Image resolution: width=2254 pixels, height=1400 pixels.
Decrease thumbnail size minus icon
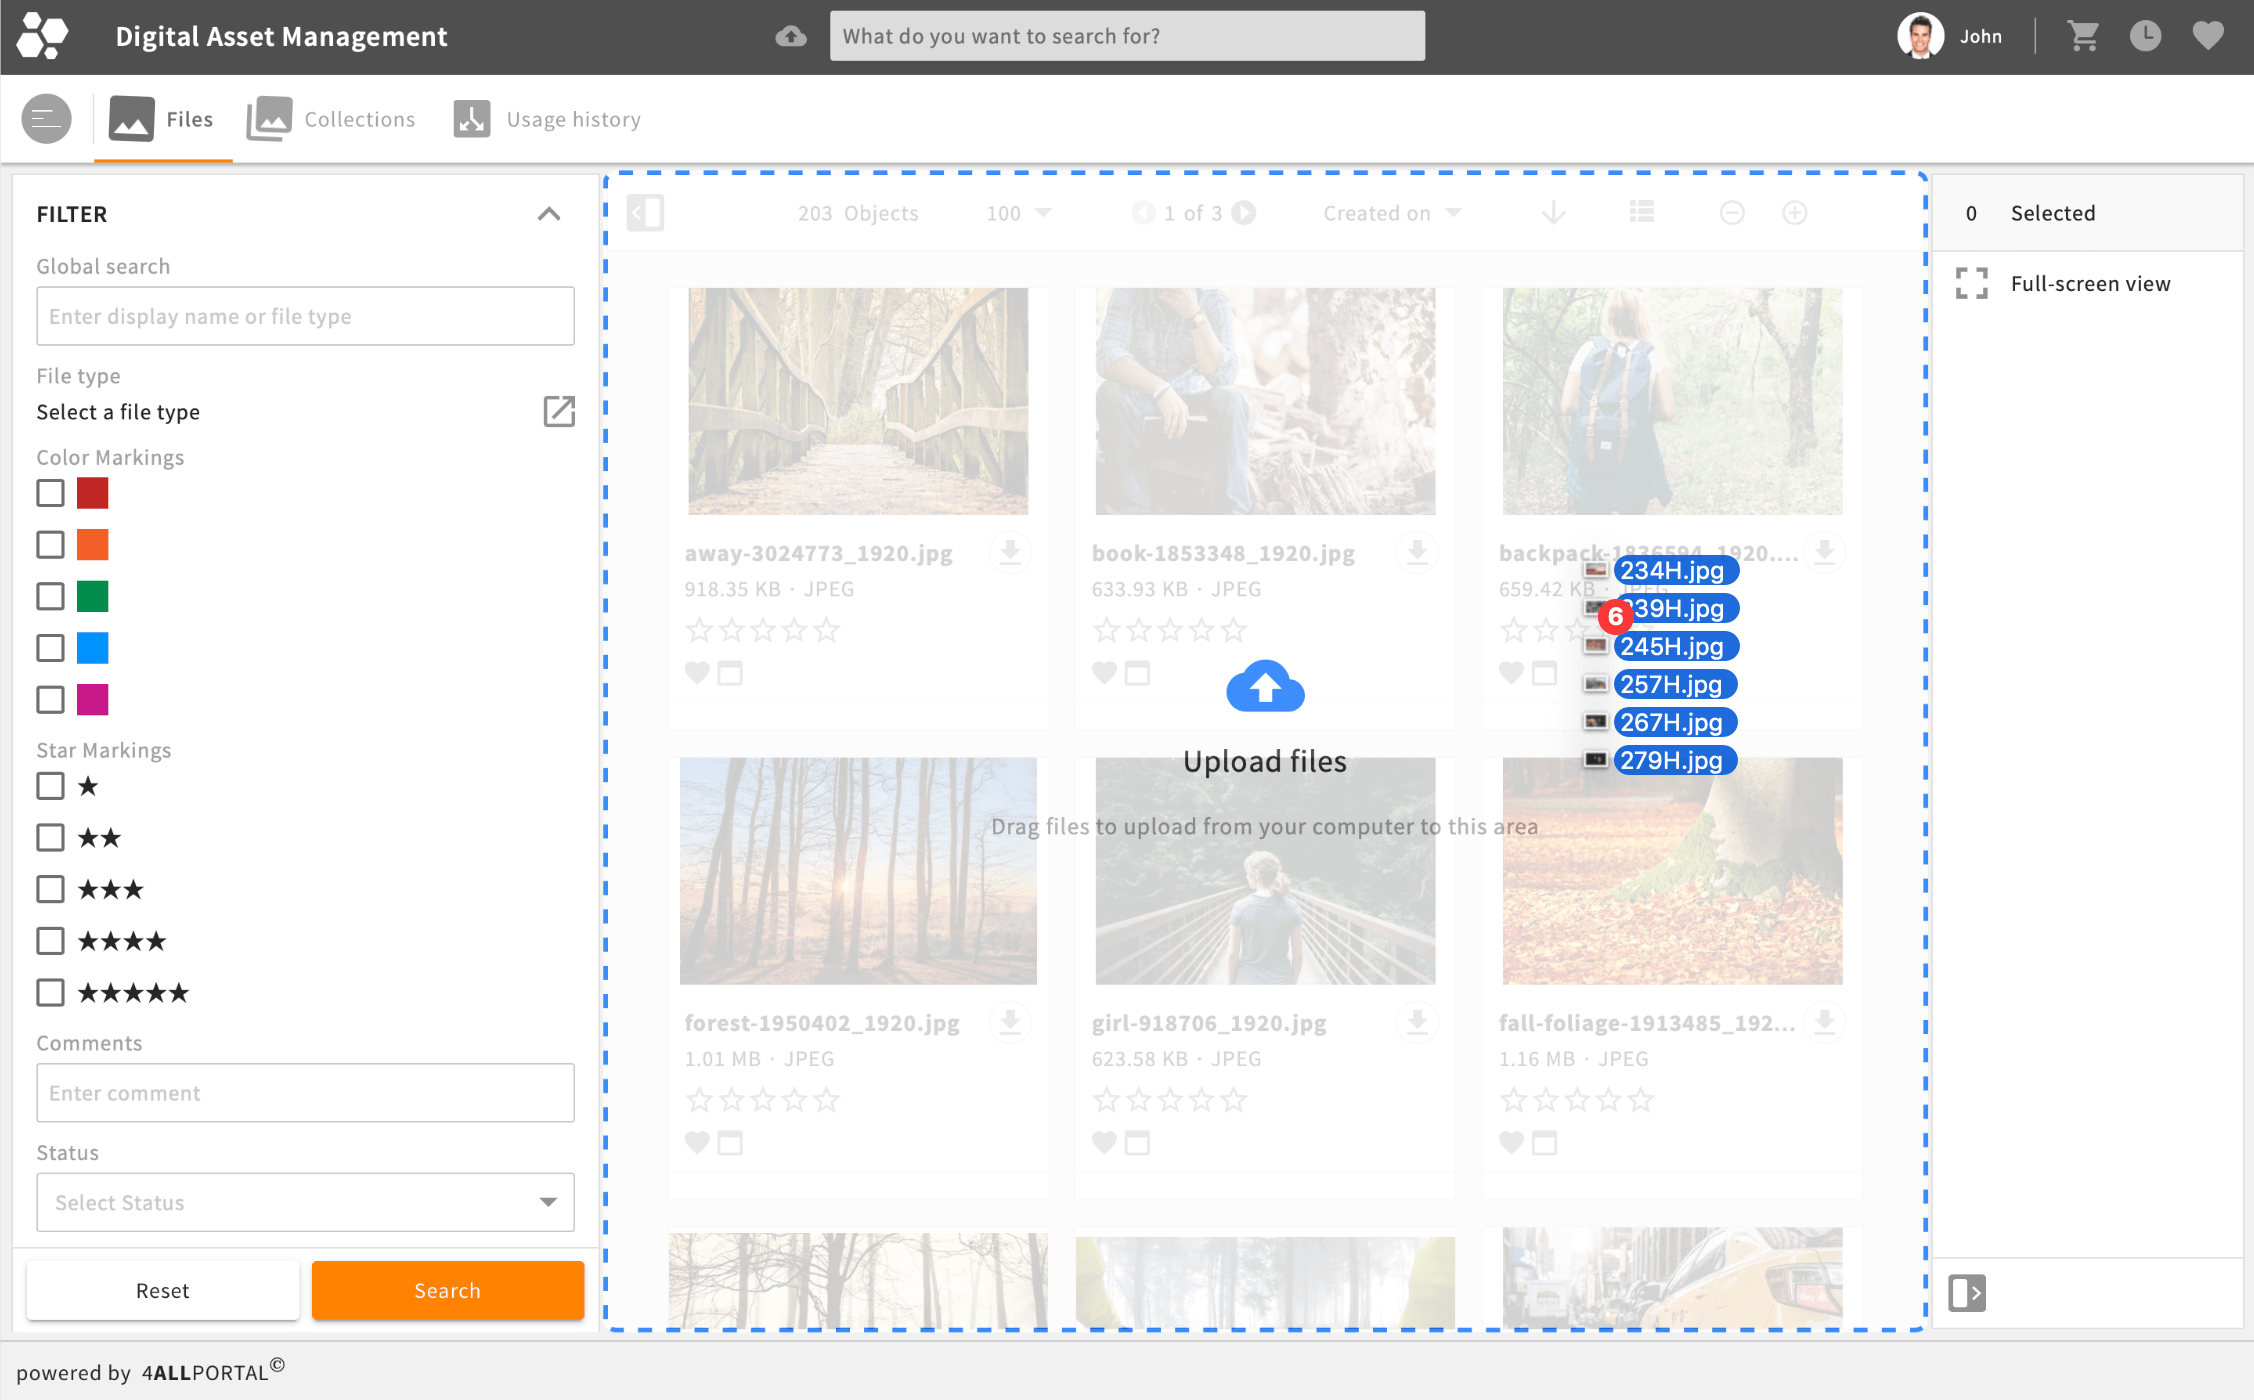1732,213
